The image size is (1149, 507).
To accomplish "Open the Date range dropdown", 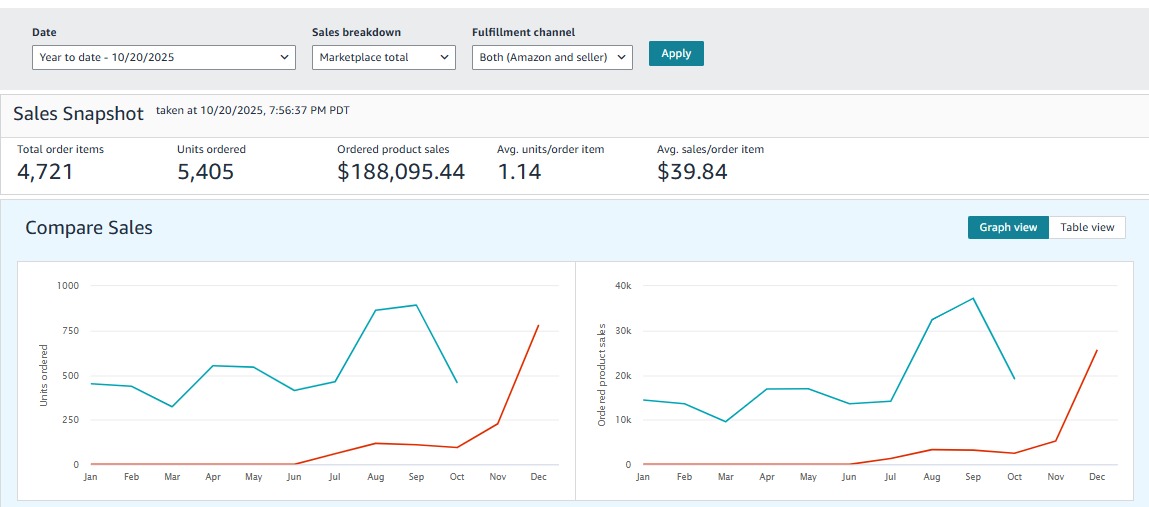I will click(164, 58).
